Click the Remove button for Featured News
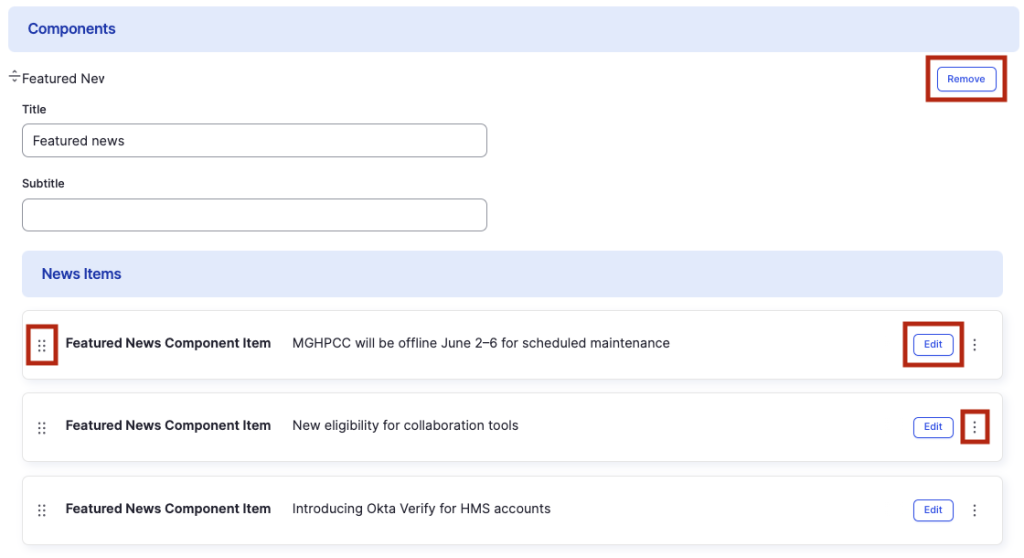1024x558 pixels. pos(965,79)
